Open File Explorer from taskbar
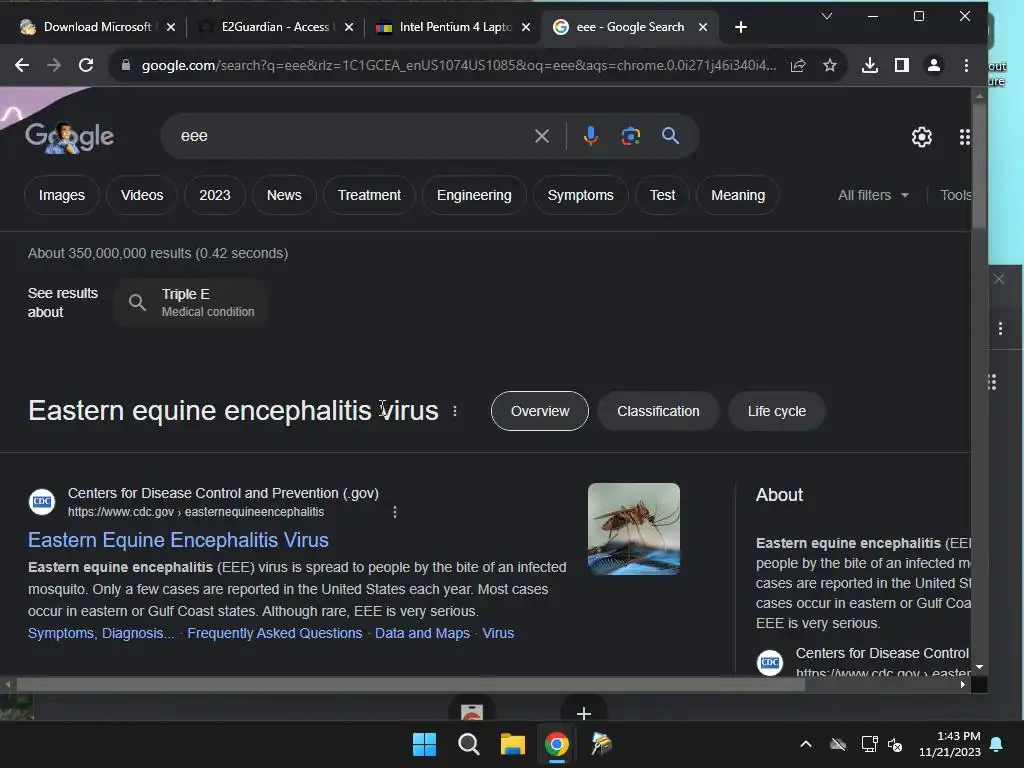 [513, 744]
